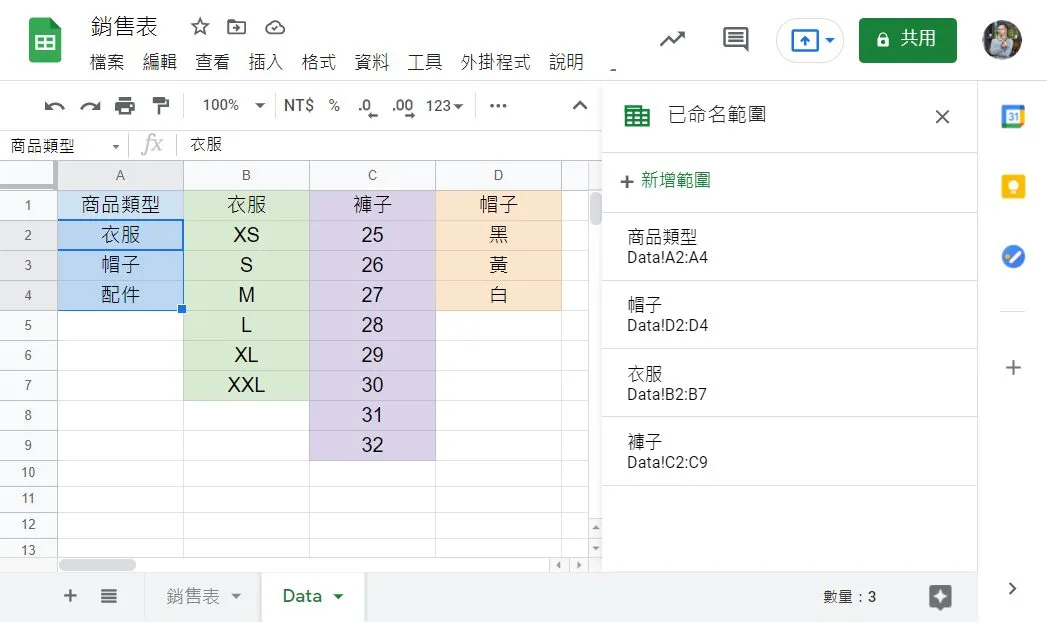Viewport: 1047px width, 623px height.
Task: Click the vertical scrollbar thumb
Action: point(596,208)
